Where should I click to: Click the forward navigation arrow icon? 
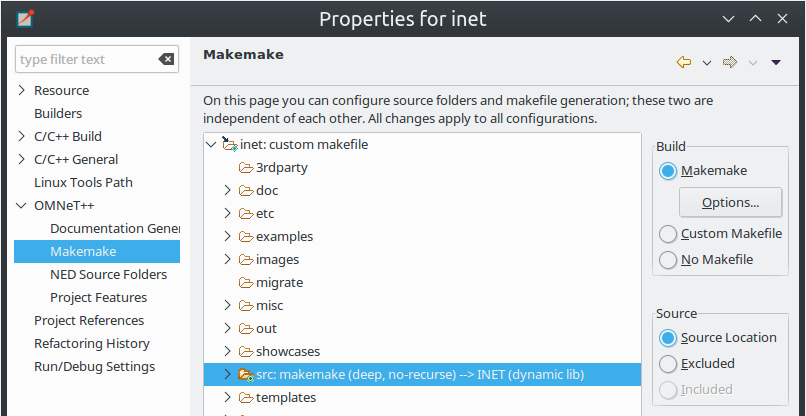click(730, 62)
